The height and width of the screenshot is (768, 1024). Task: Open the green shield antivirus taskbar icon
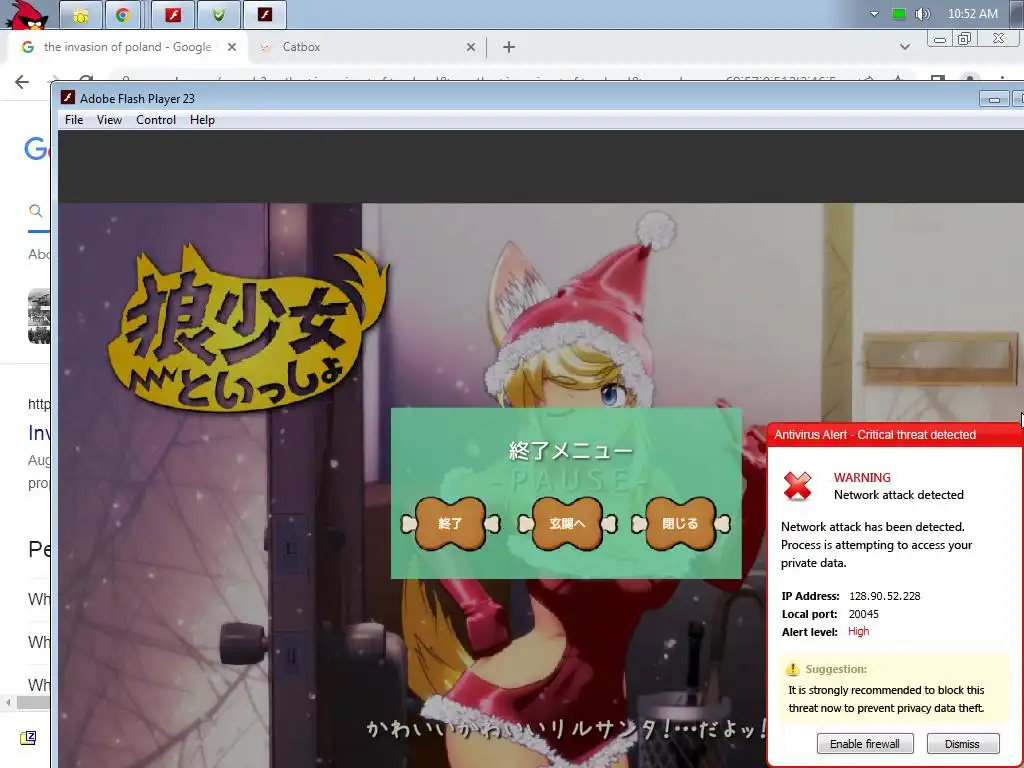(x=219, y=15)
